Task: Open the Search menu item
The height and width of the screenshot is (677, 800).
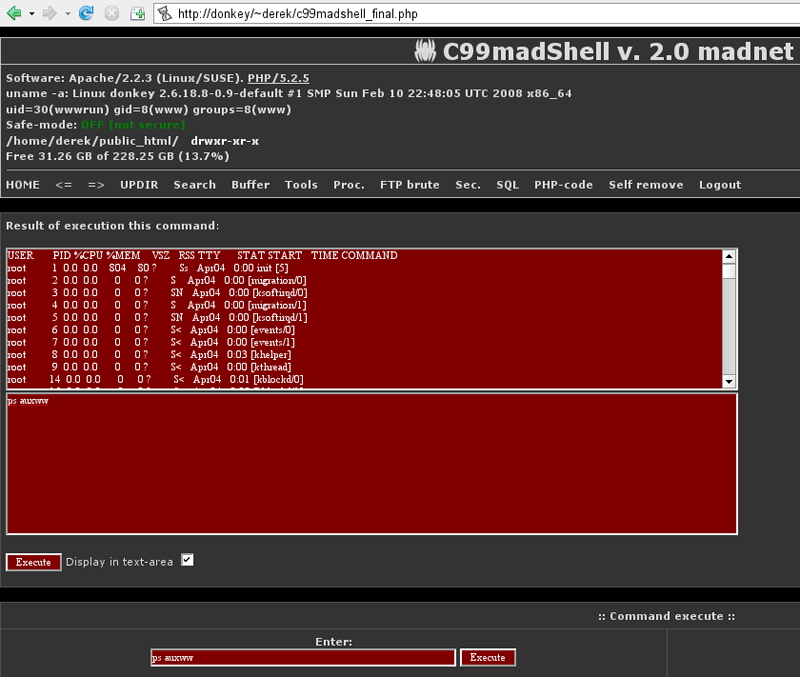Action: point(194,185)
